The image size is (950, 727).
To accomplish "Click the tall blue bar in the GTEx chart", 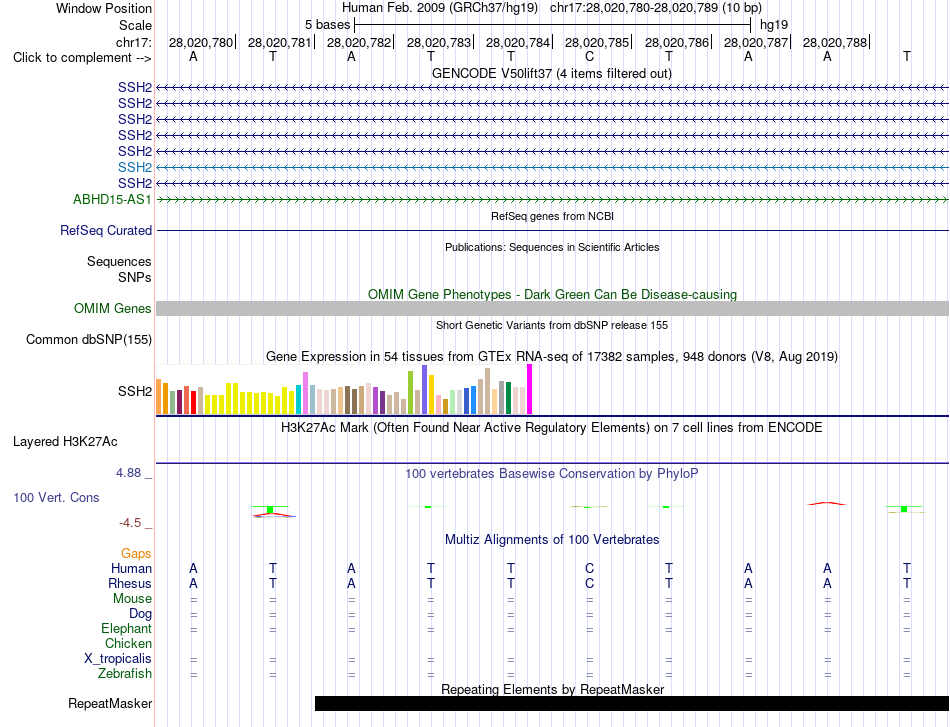I will (425, 390).
